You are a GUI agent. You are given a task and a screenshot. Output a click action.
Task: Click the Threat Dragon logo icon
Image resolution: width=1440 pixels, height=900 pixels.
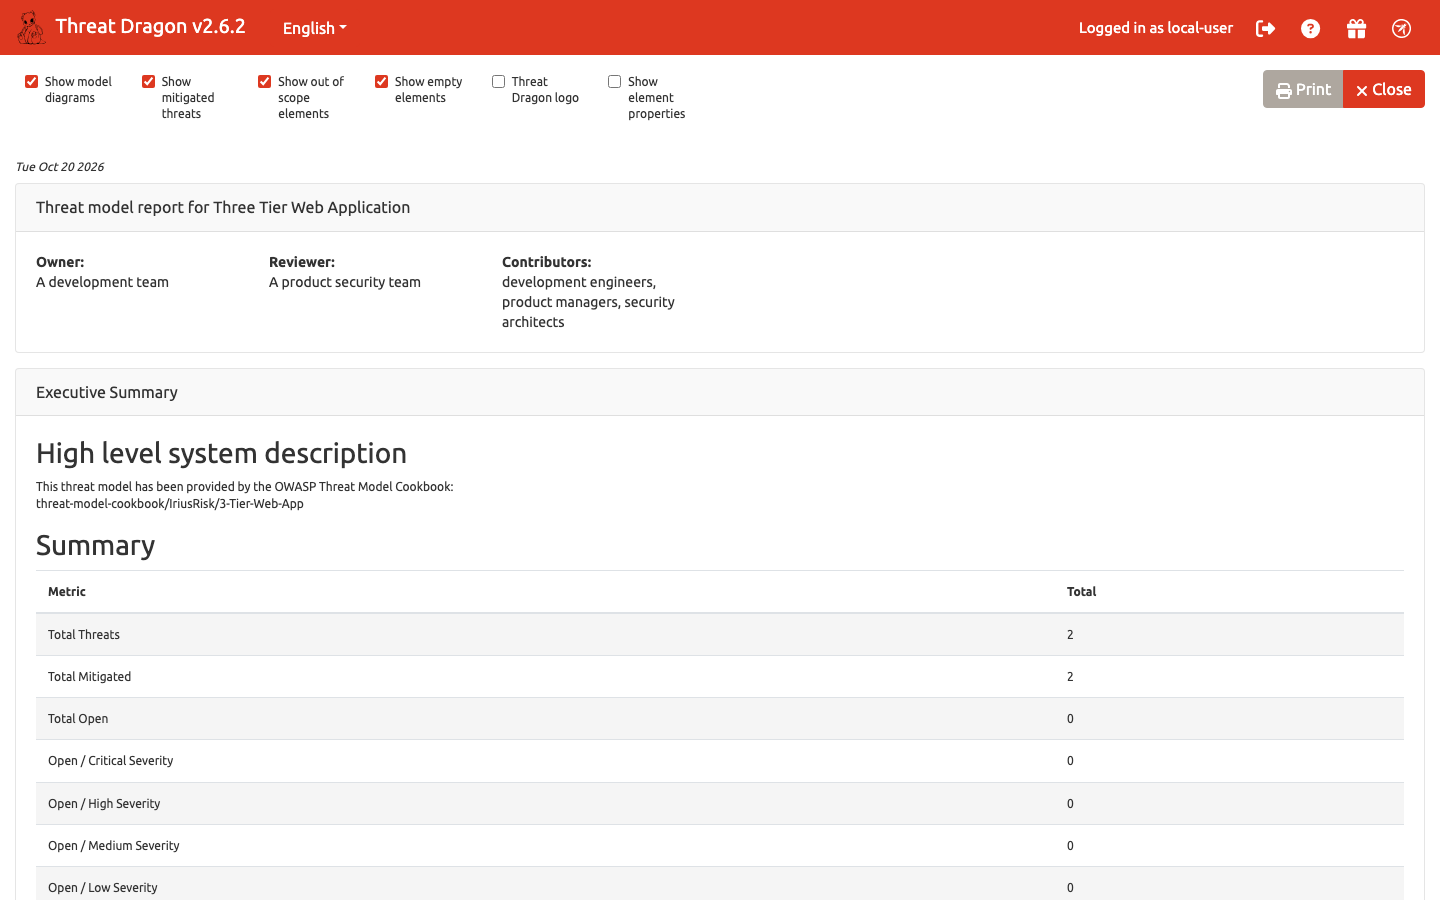[31, 28]
